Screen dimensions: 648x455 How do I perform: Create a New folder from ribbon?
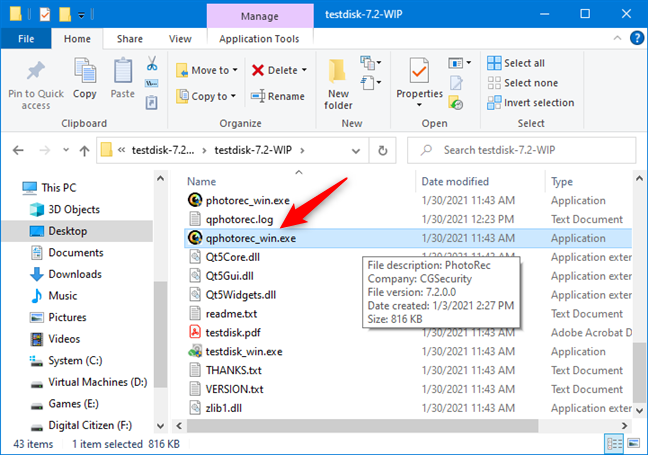pyautogui.click(x=338, y=80)
